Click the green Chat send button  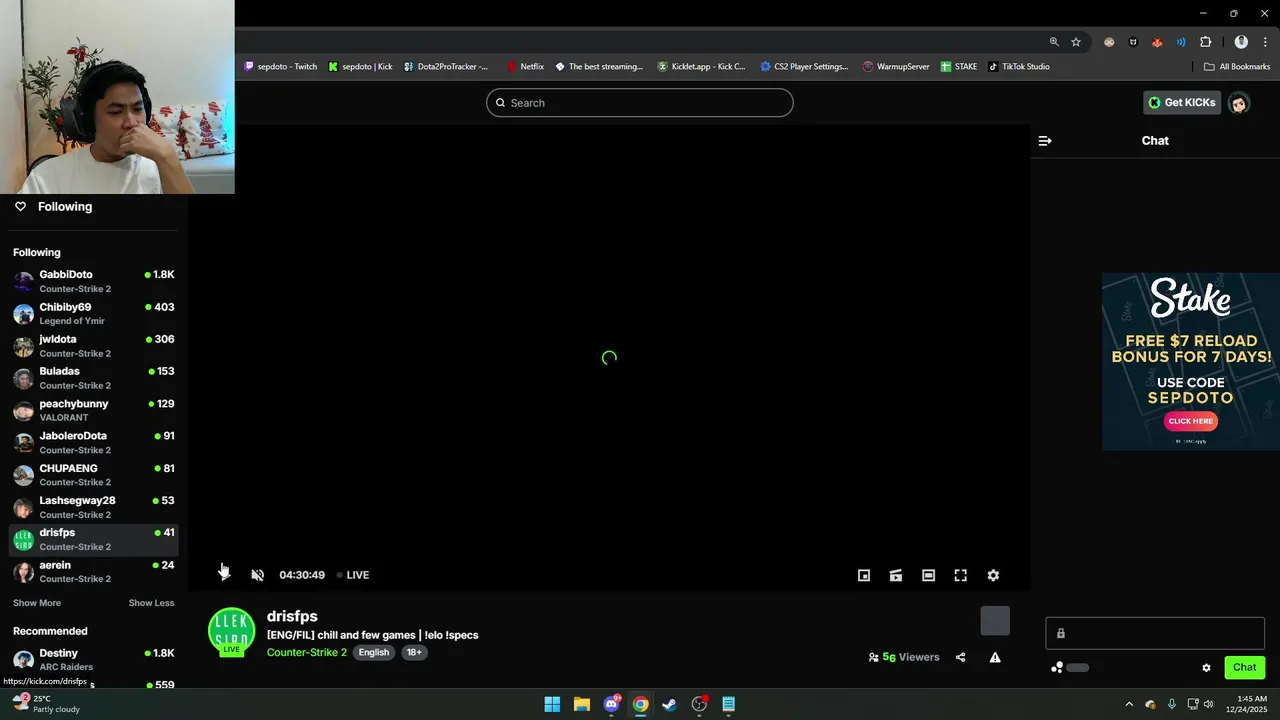[x=1244, y=667]
